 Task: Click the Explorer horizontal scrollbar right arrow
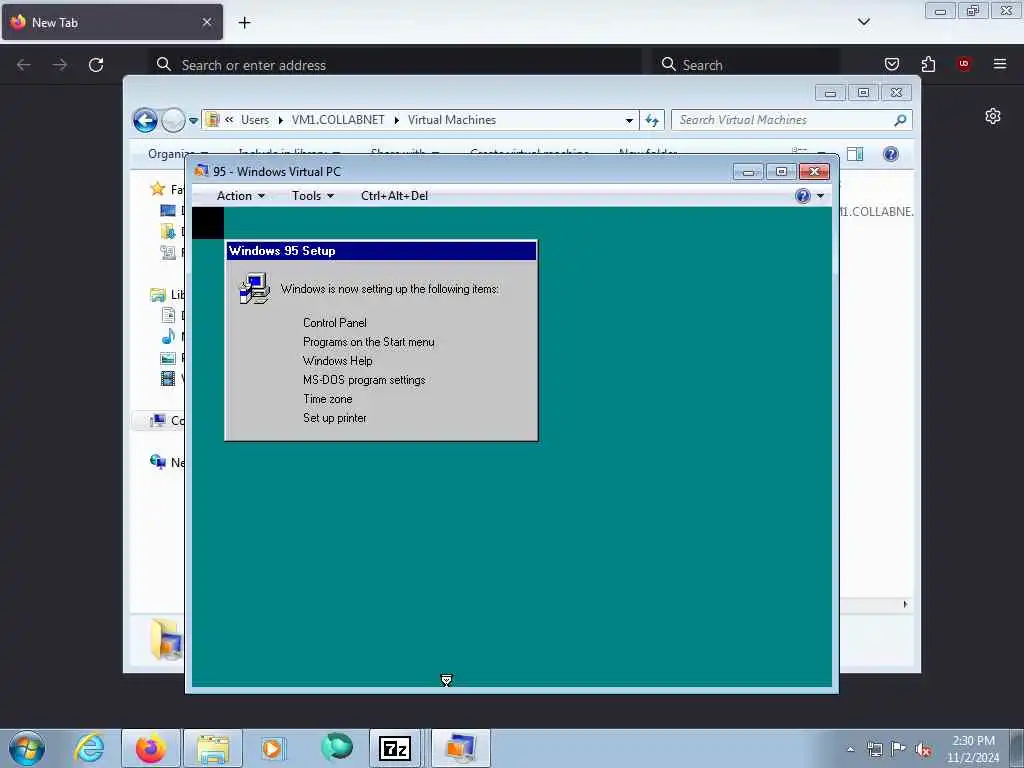905,604
